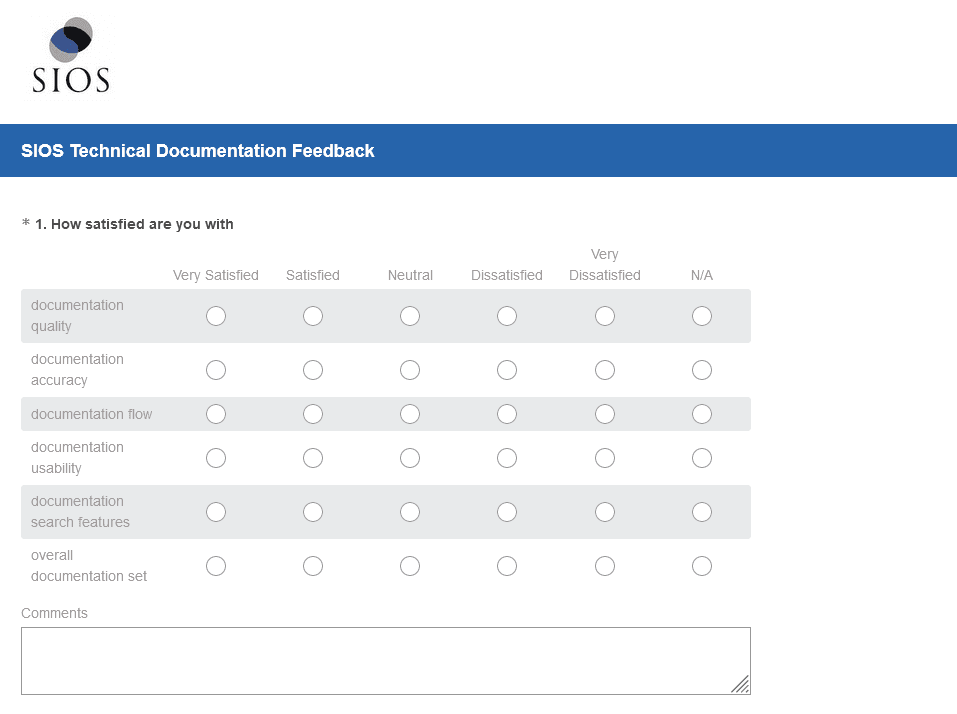Screen dimensions: 957x714
Task: Pick Dissatisfied for documentation search features
Action: (507, 512)
